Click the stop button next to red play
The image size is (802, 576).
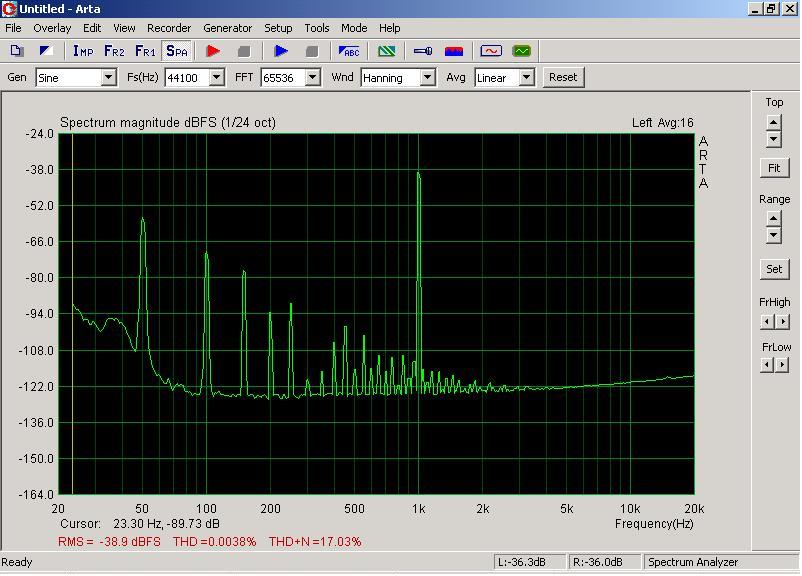244,51
